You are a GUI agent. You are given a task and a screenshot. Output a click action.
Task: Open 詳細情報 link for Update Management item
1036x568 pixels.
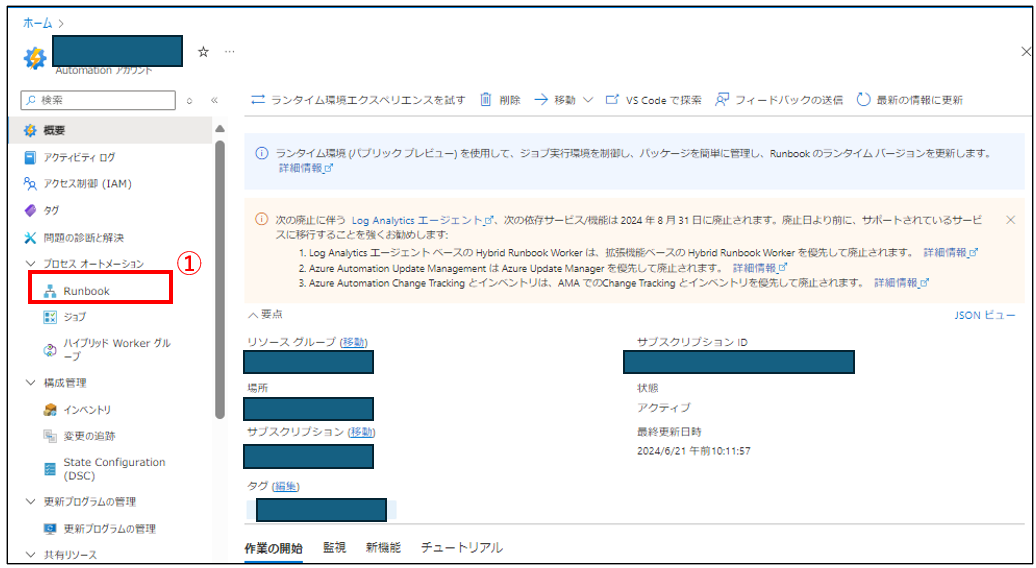(x=760, y=267)
